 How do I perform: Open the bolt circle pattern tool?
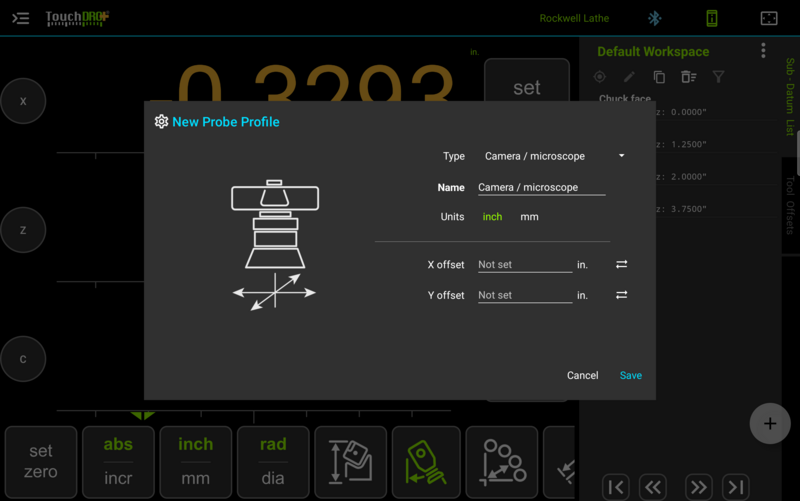point(502,462)
